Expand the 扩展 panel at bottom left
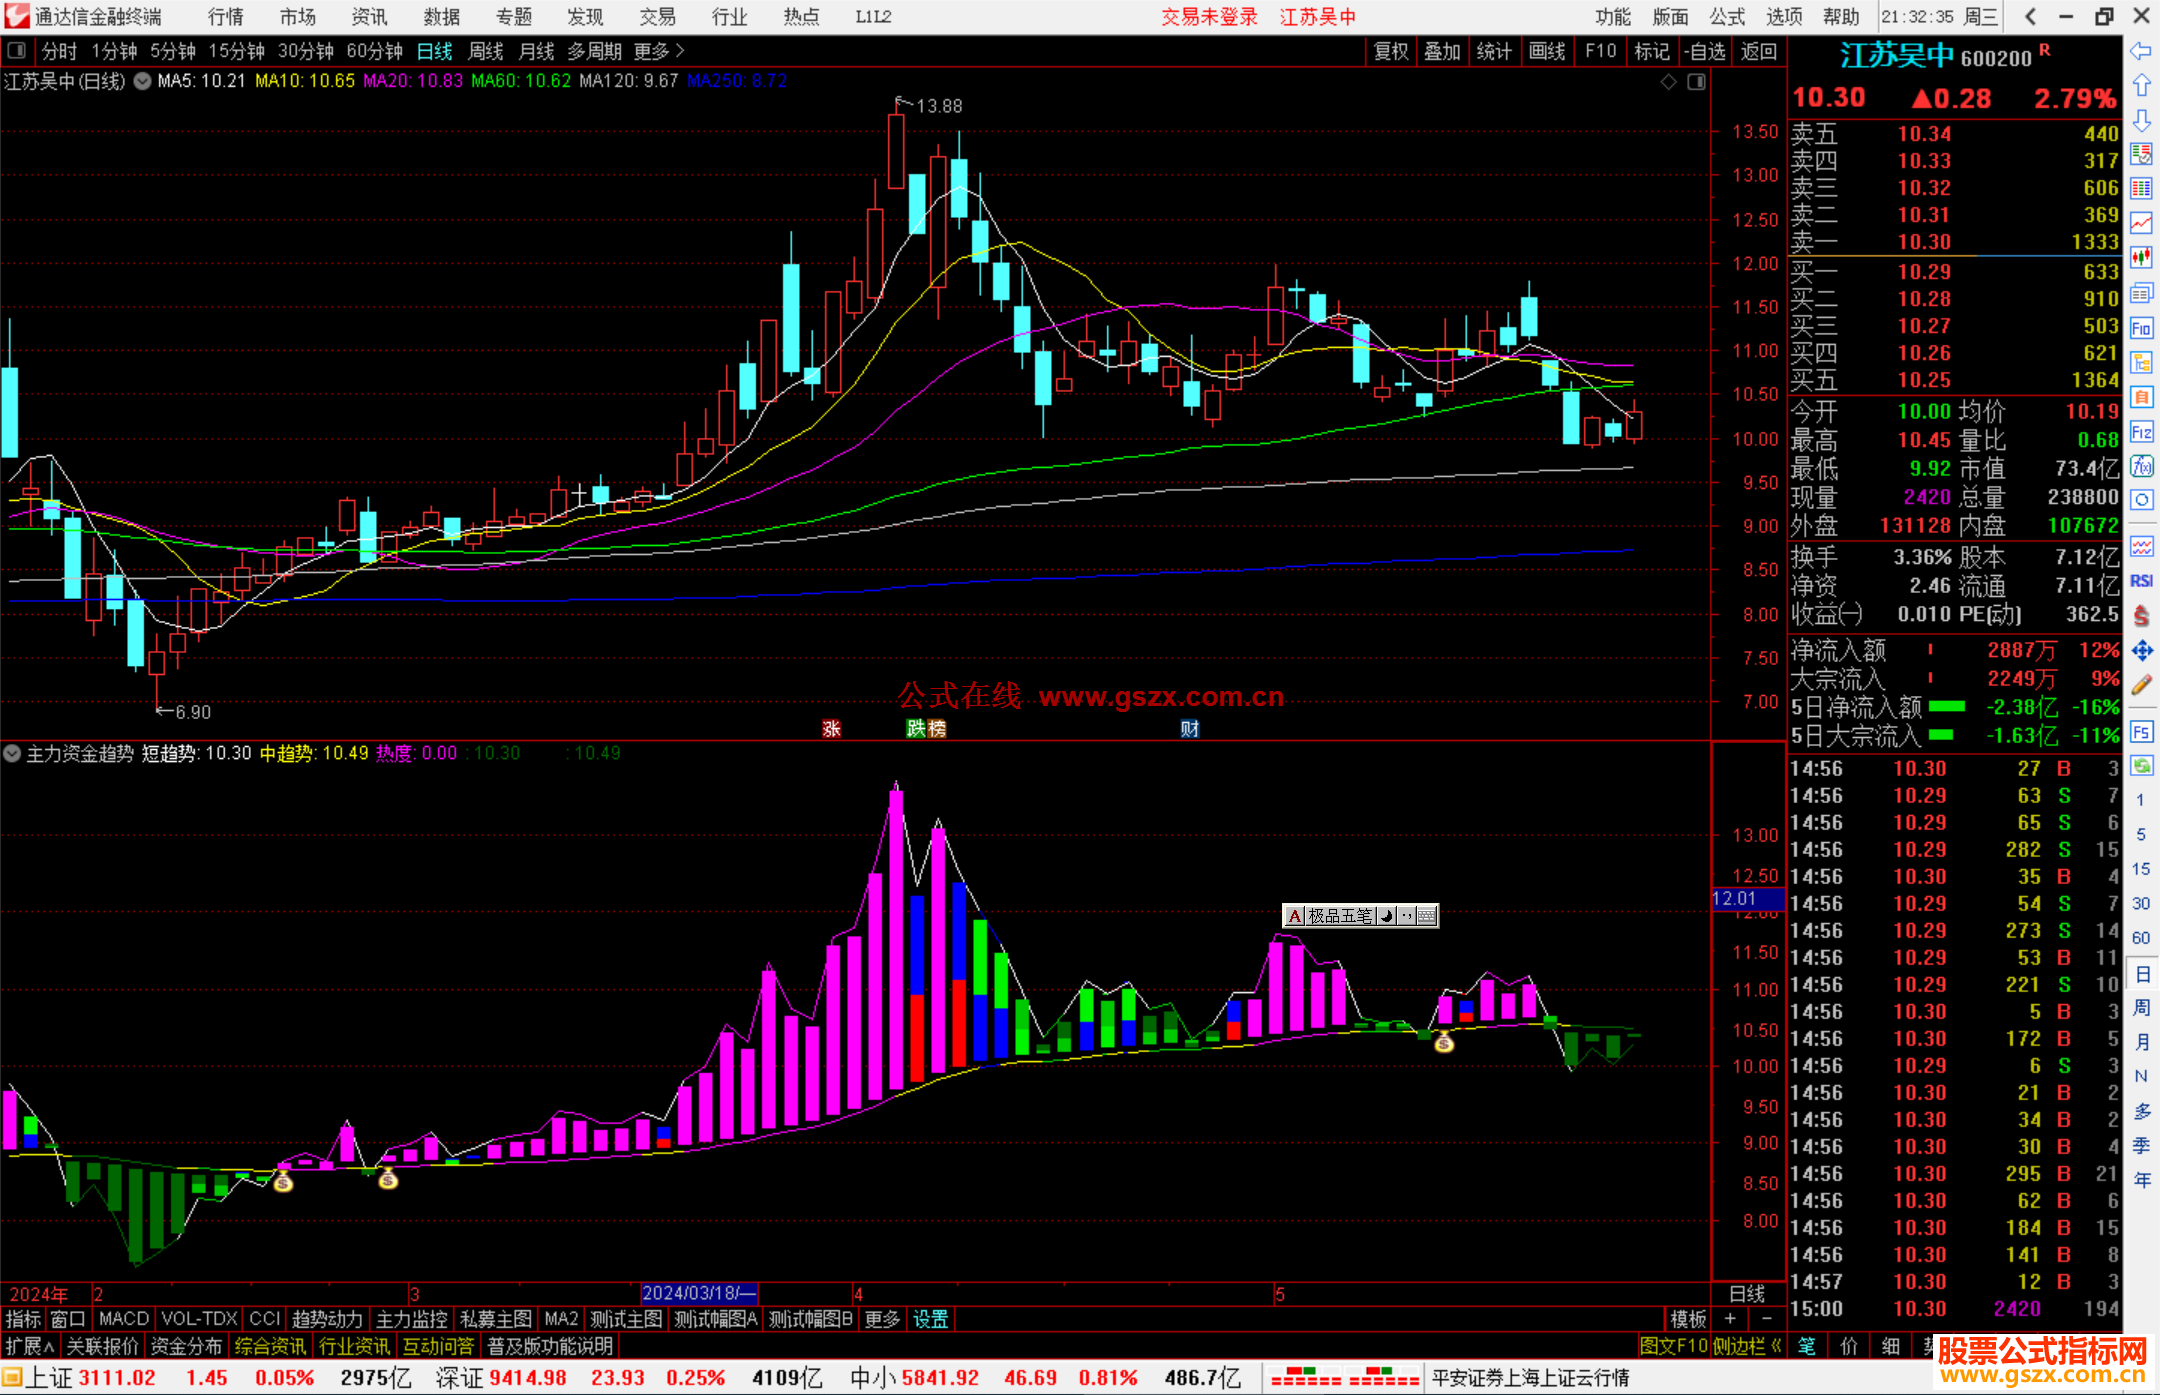The image size is (2160, 1395). point(30,1346)
